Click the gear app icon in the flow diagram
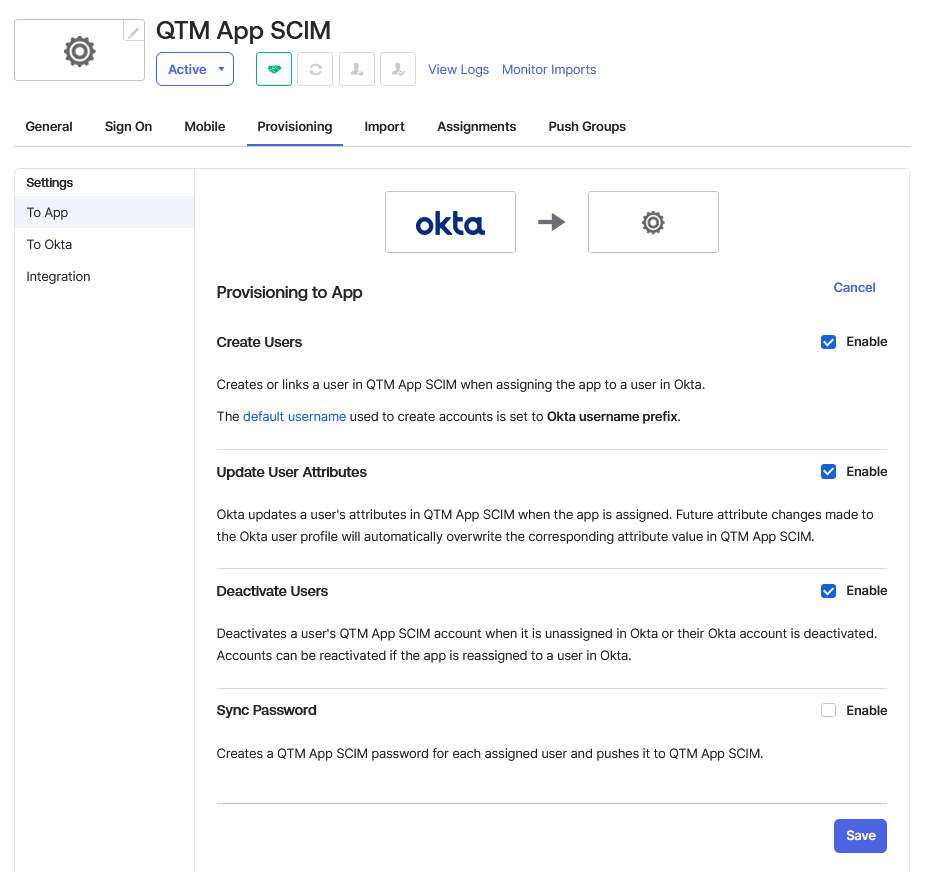Image resolution: width=930 pixels, height=872 pixels. coord(653,222)
